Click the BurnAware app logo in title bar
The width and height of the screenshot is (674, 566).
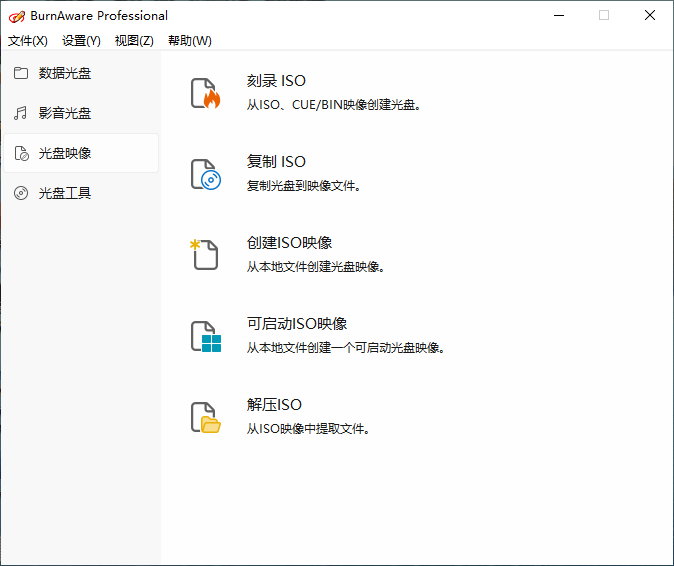(17, 16)
